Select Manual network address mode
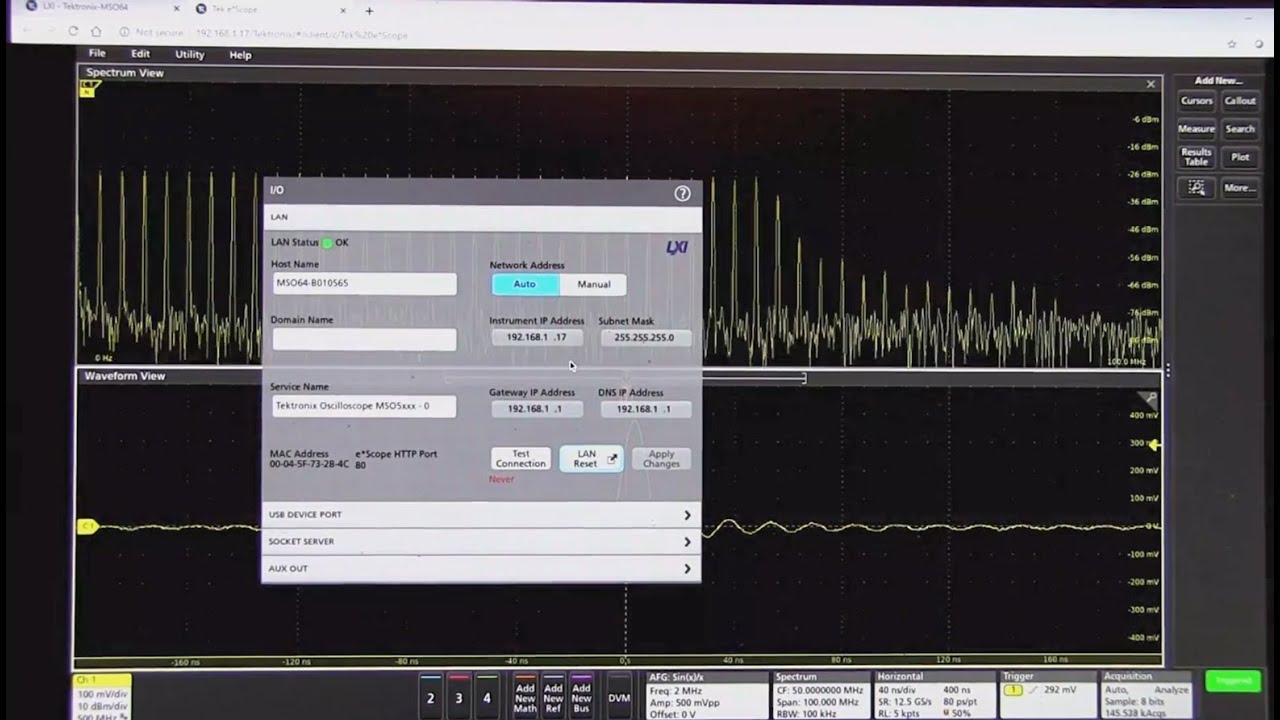This screenshot has height=720, width=1280. pos(593,284)
